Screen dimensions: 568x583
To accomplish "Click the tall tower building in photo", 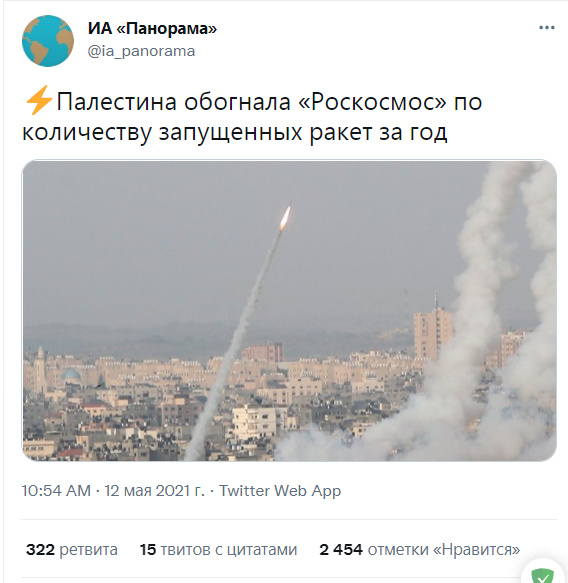I will click(x=433, y=331).
